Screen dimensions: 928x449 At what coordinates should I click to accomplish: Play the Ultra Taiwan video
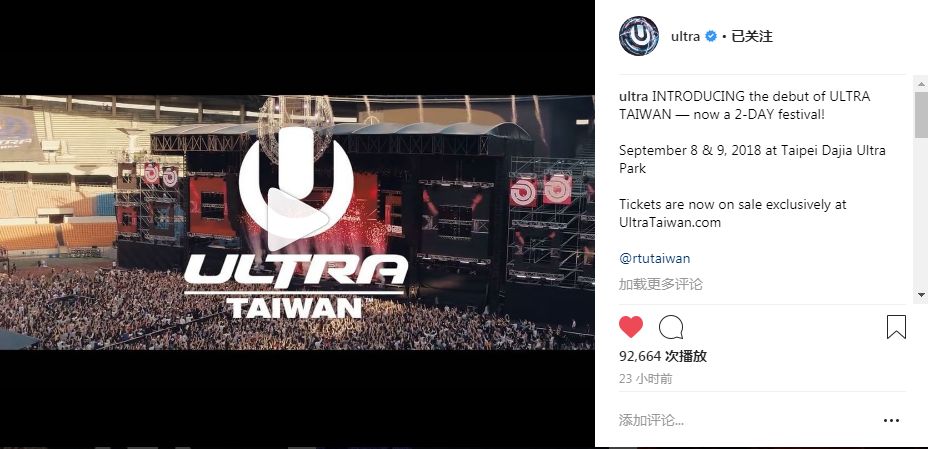[296, 219]
